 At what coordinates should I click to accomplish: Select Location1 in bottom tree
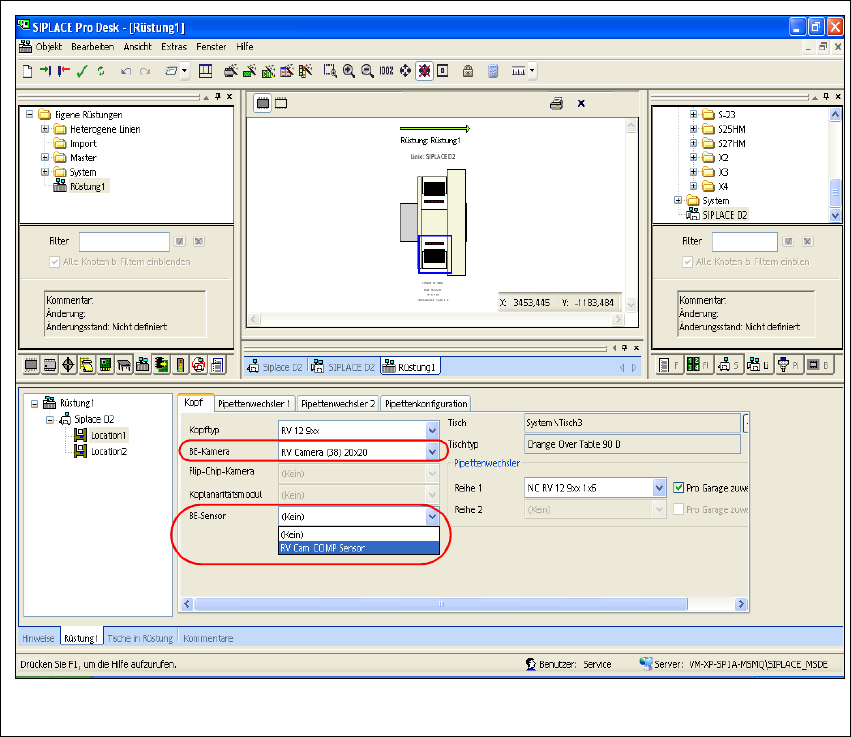click(109, 436)
